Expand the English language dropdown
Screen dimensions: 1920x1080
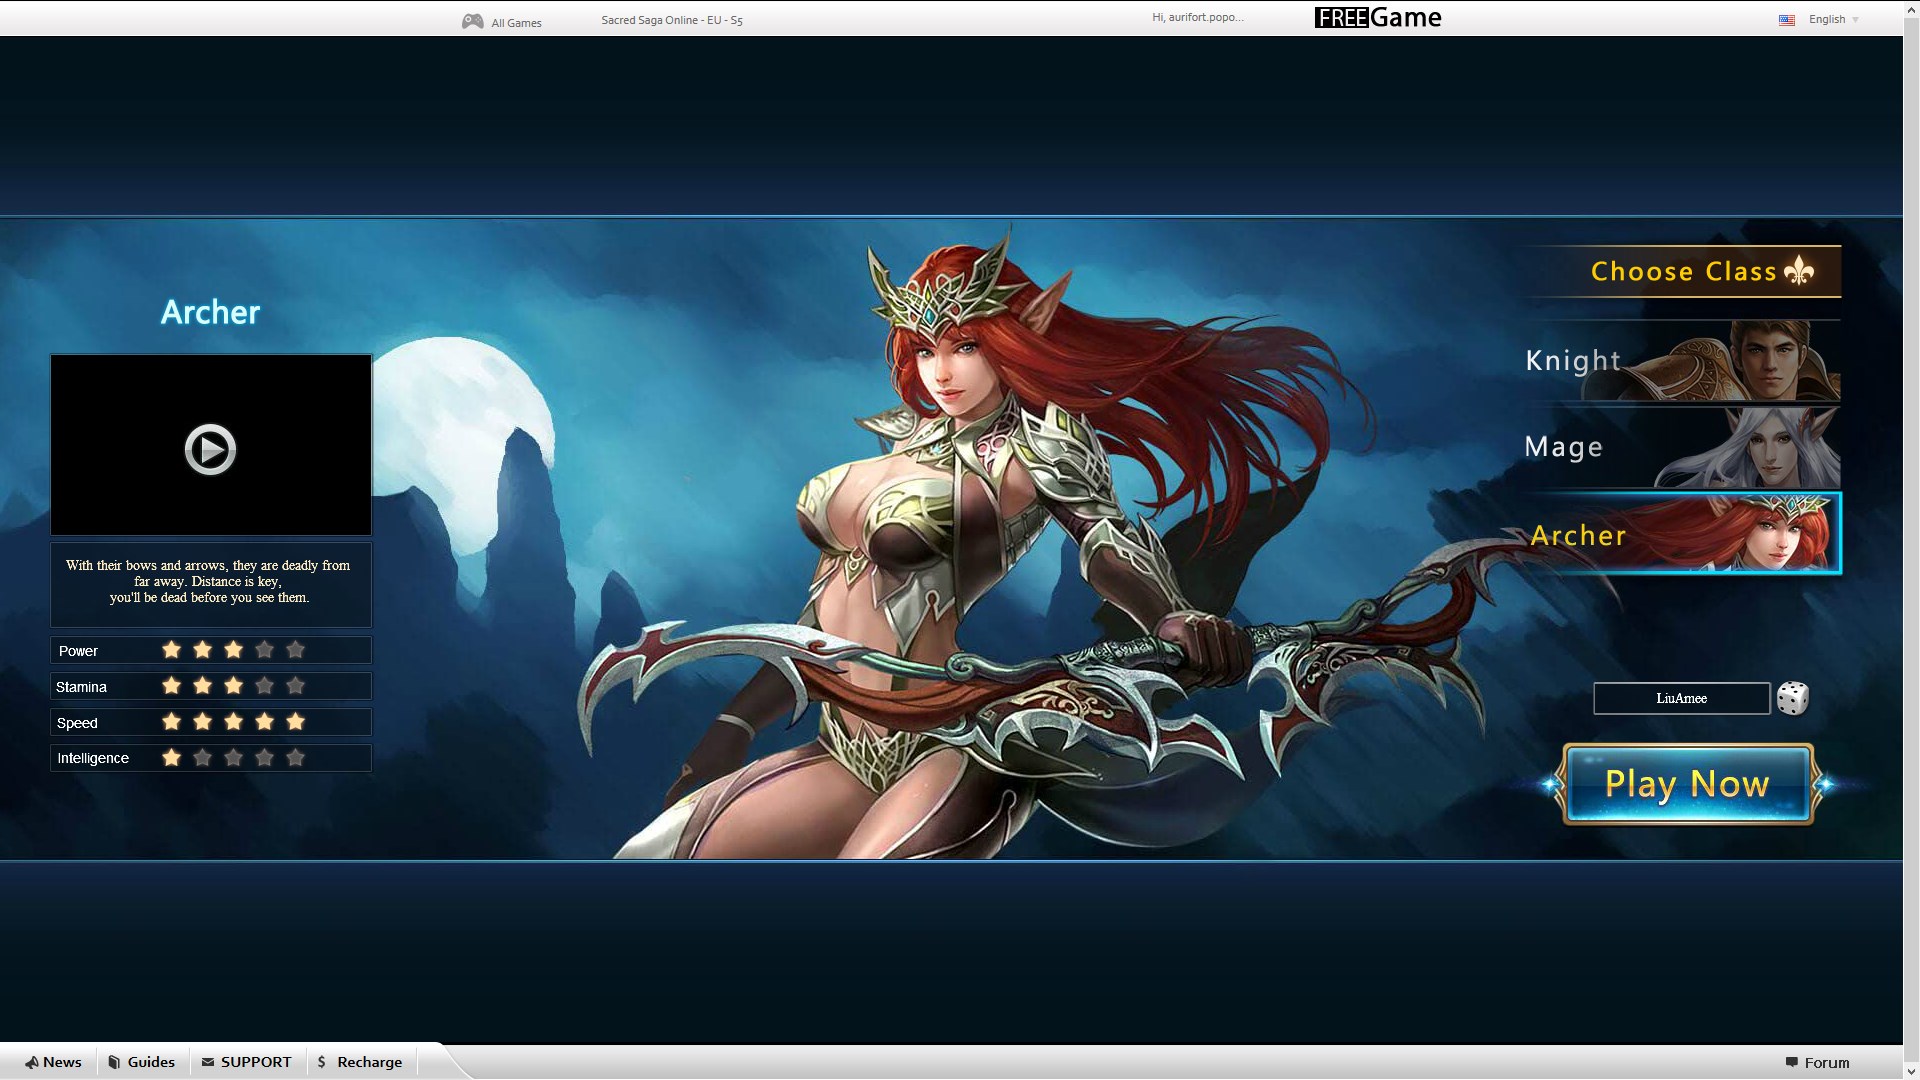pos(1834,20)
